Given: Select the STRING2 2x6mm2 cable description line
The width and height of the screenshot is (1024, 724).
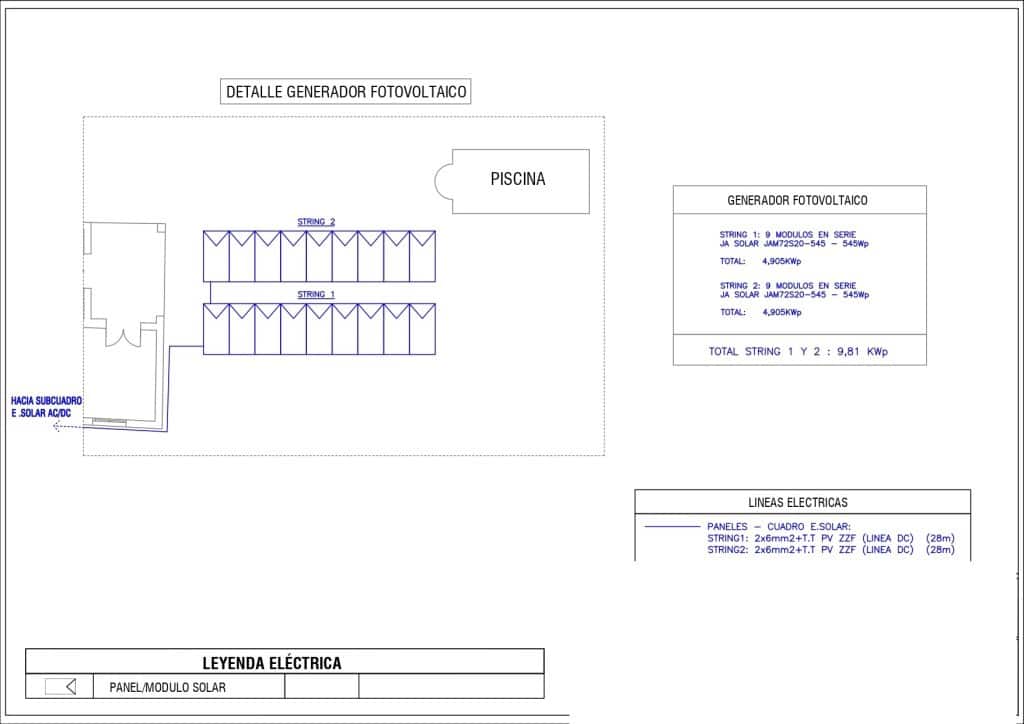Looking at the screenshot, I should [830, 550].
